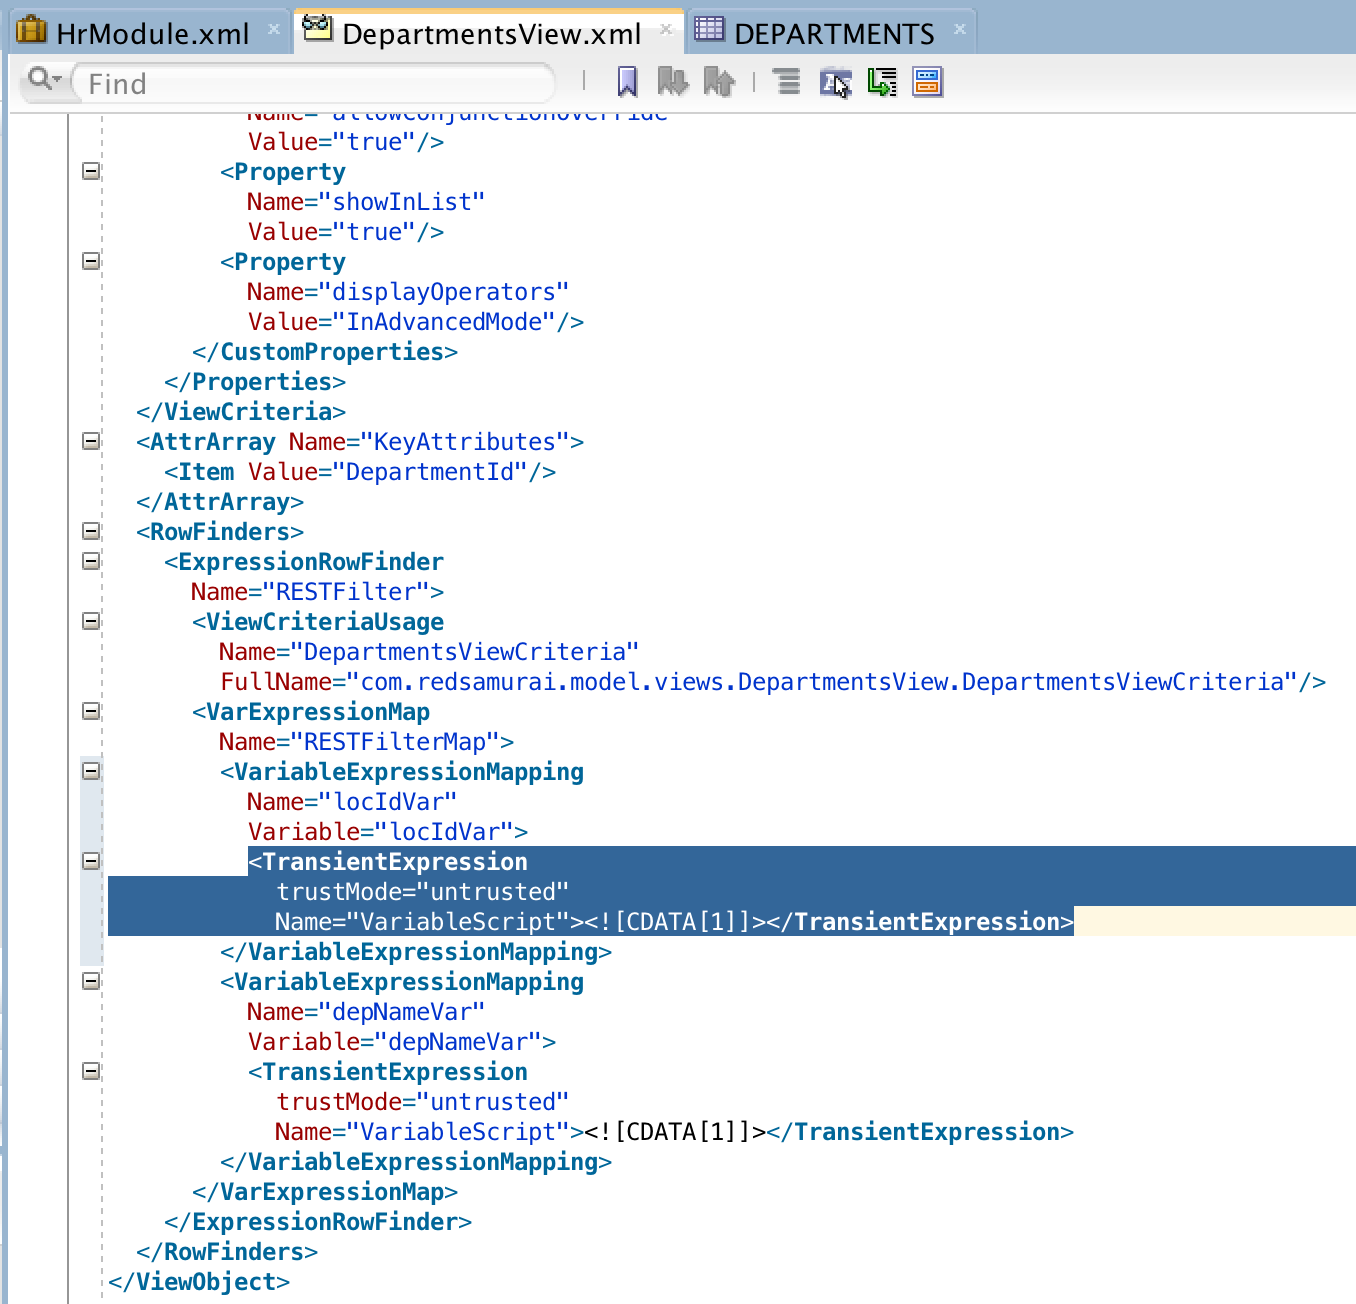
Task: Select the DepartmentsView.xml tab
Action: pyautogui.click(x=491, y=33)
